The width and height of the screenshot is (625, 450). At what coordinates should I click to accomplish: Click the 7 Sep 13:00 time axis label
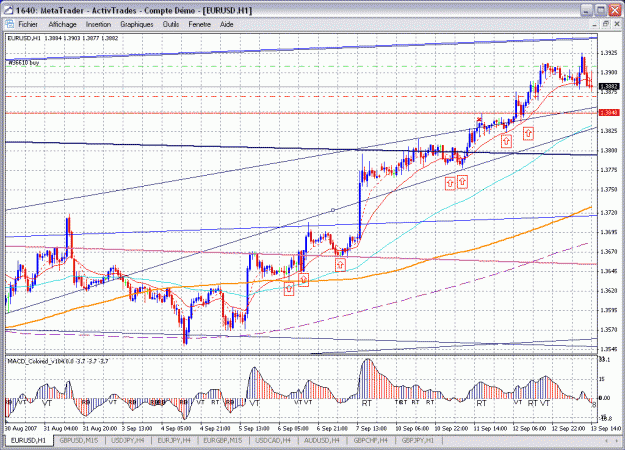[x=371, y=429]
